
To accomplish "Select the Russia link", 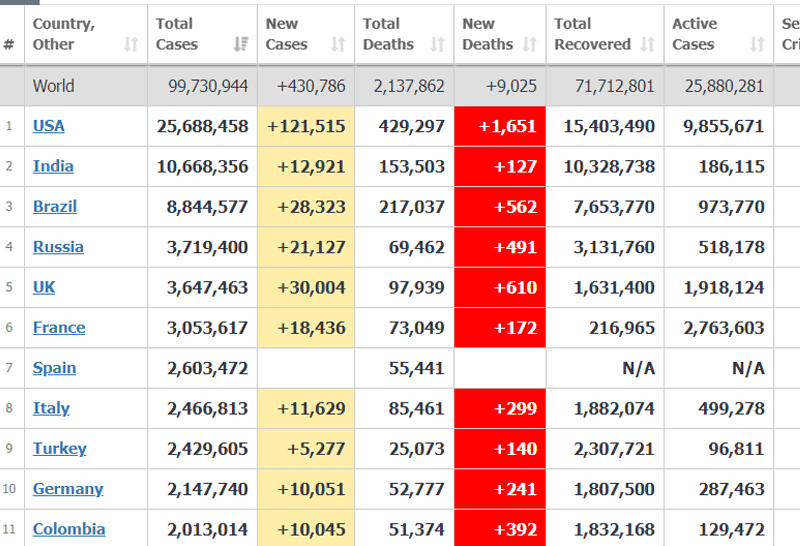I will (58, 247).
